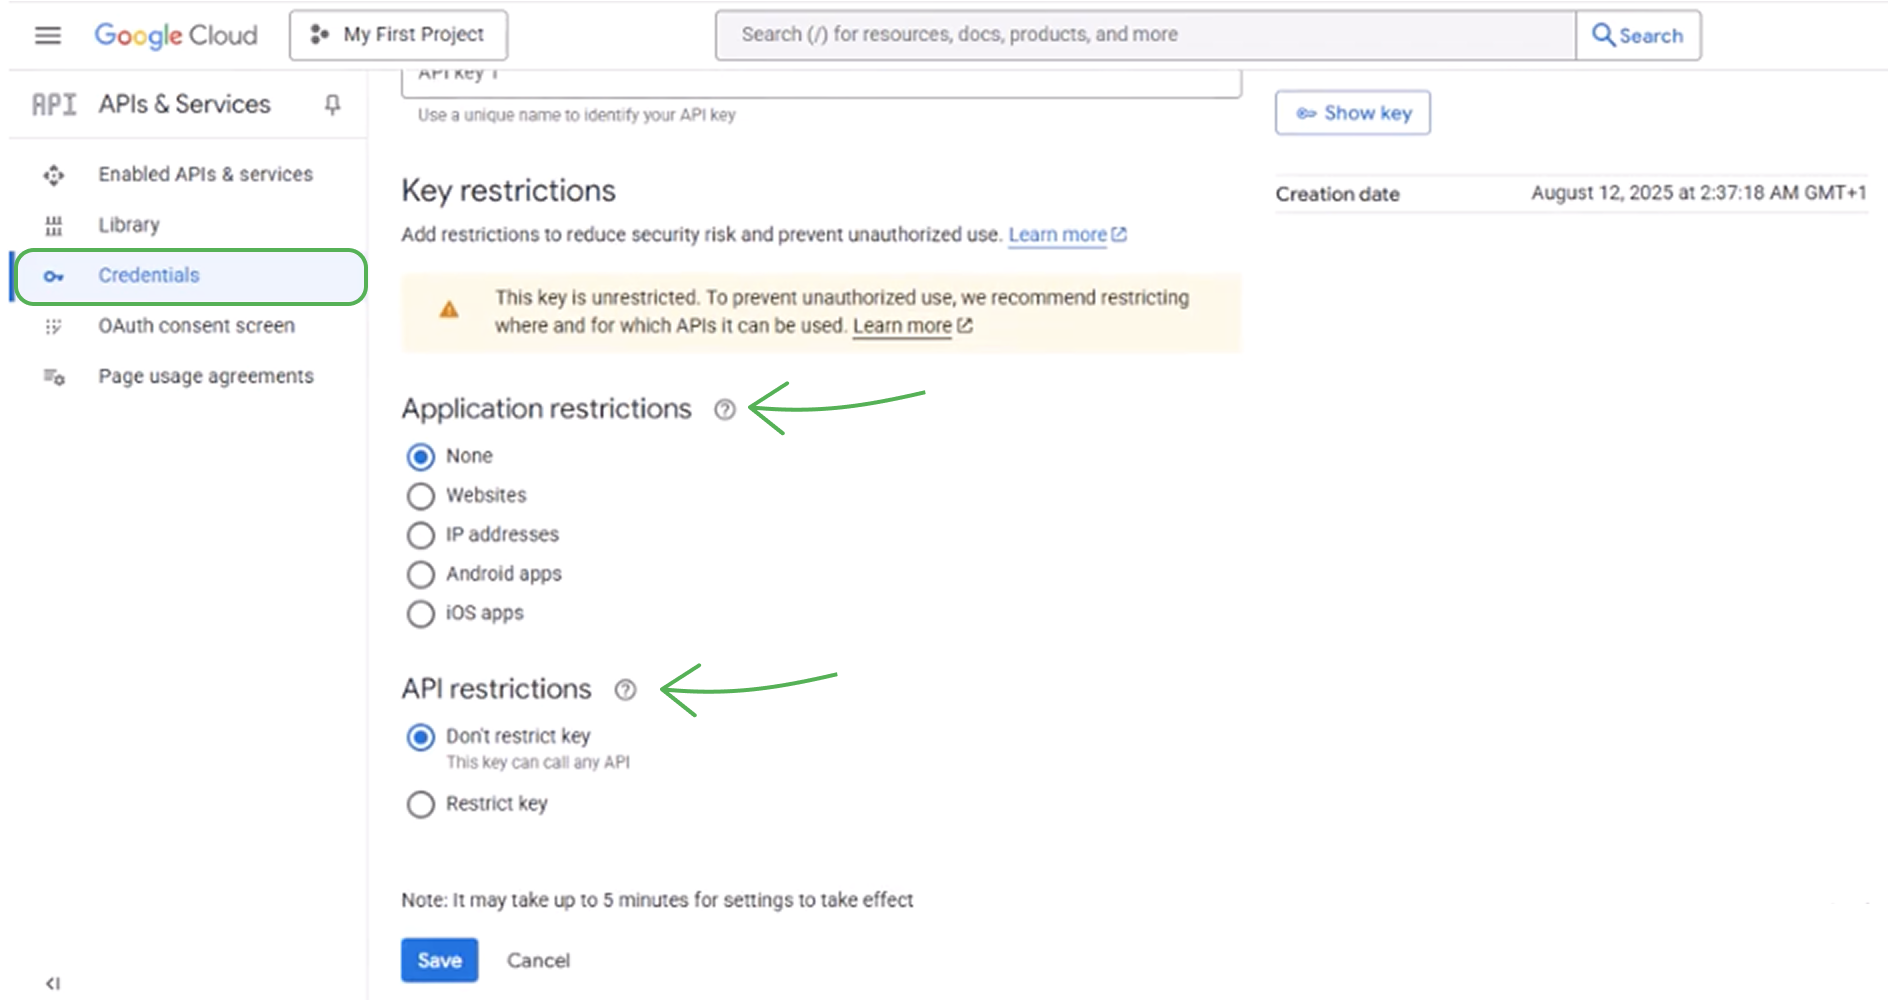Open Enabled APIs & services page
The width and height of the screenshot is (1888, 1000).
click(x=205, y=174)
